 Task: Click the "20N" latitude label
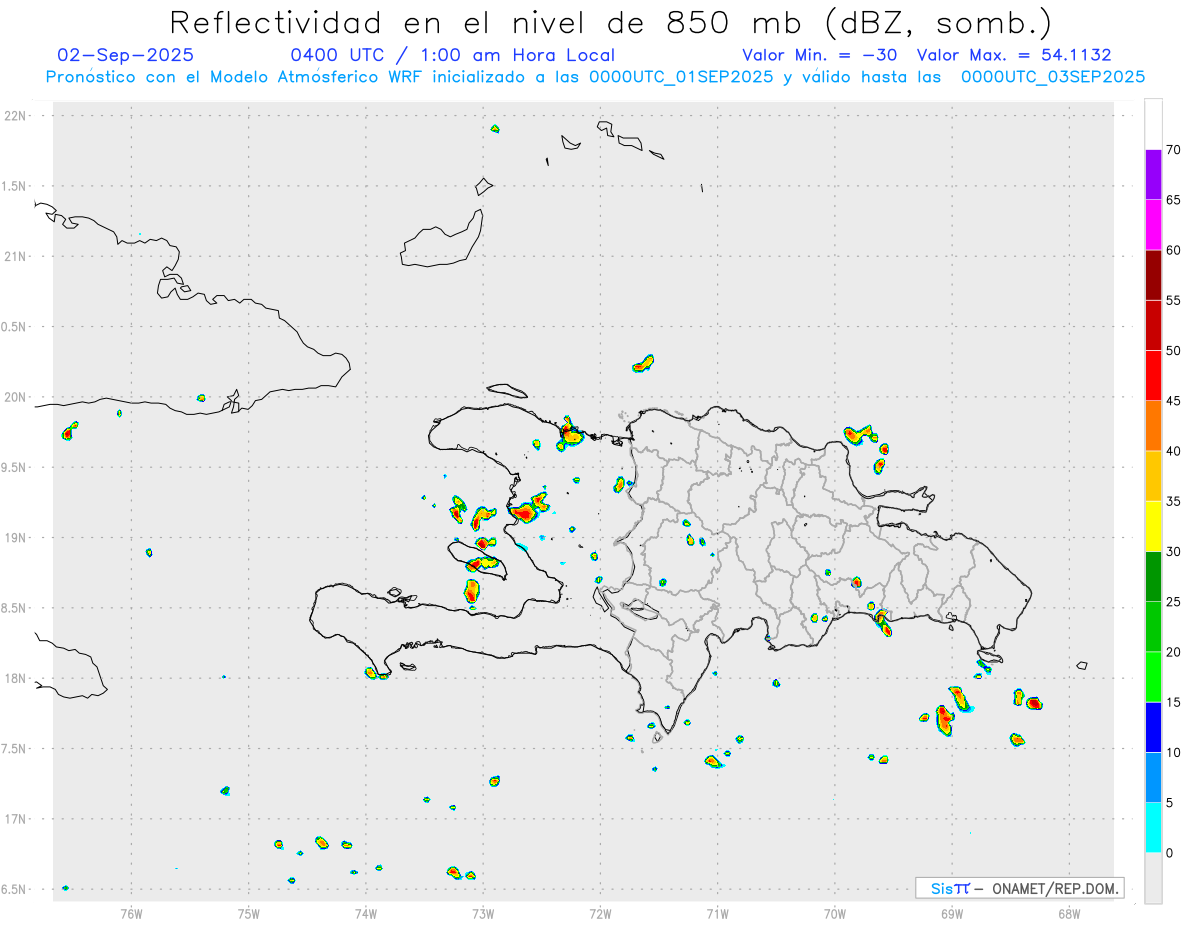(16, 397)
